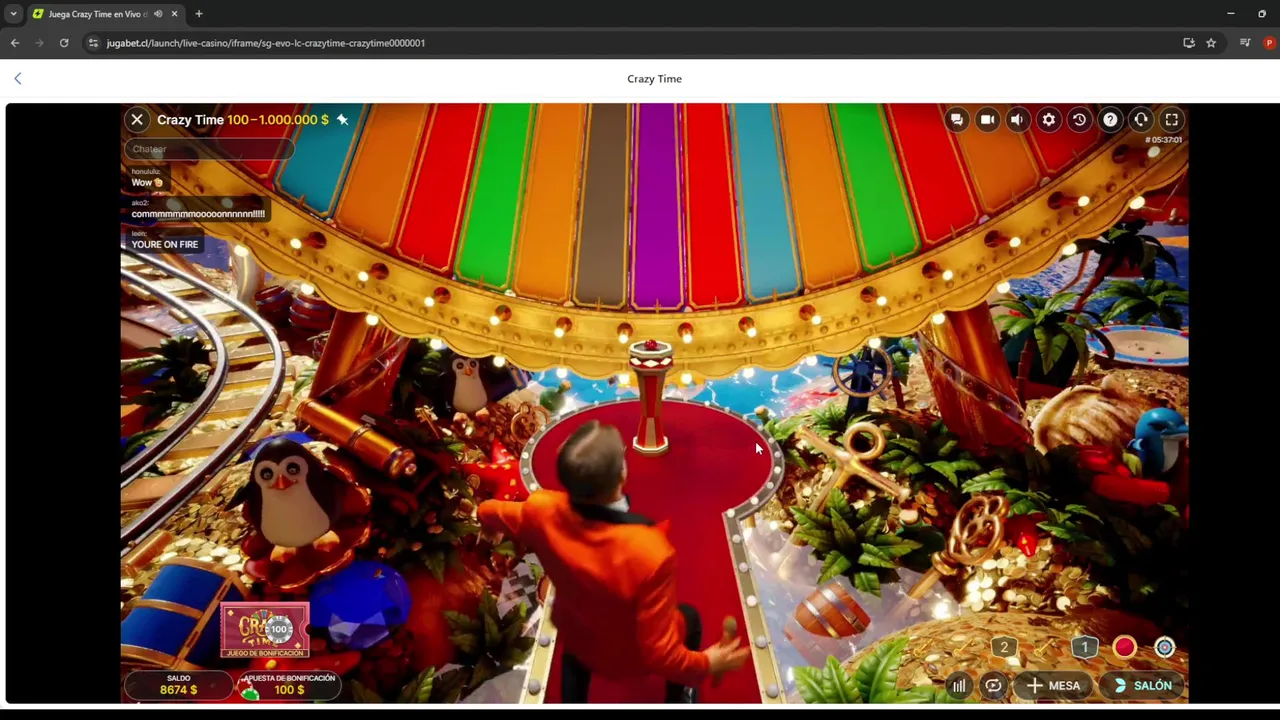The image size is (1280, 720).
Task: Go back using the page chevron arrow
Action: (x=17, y=78)
